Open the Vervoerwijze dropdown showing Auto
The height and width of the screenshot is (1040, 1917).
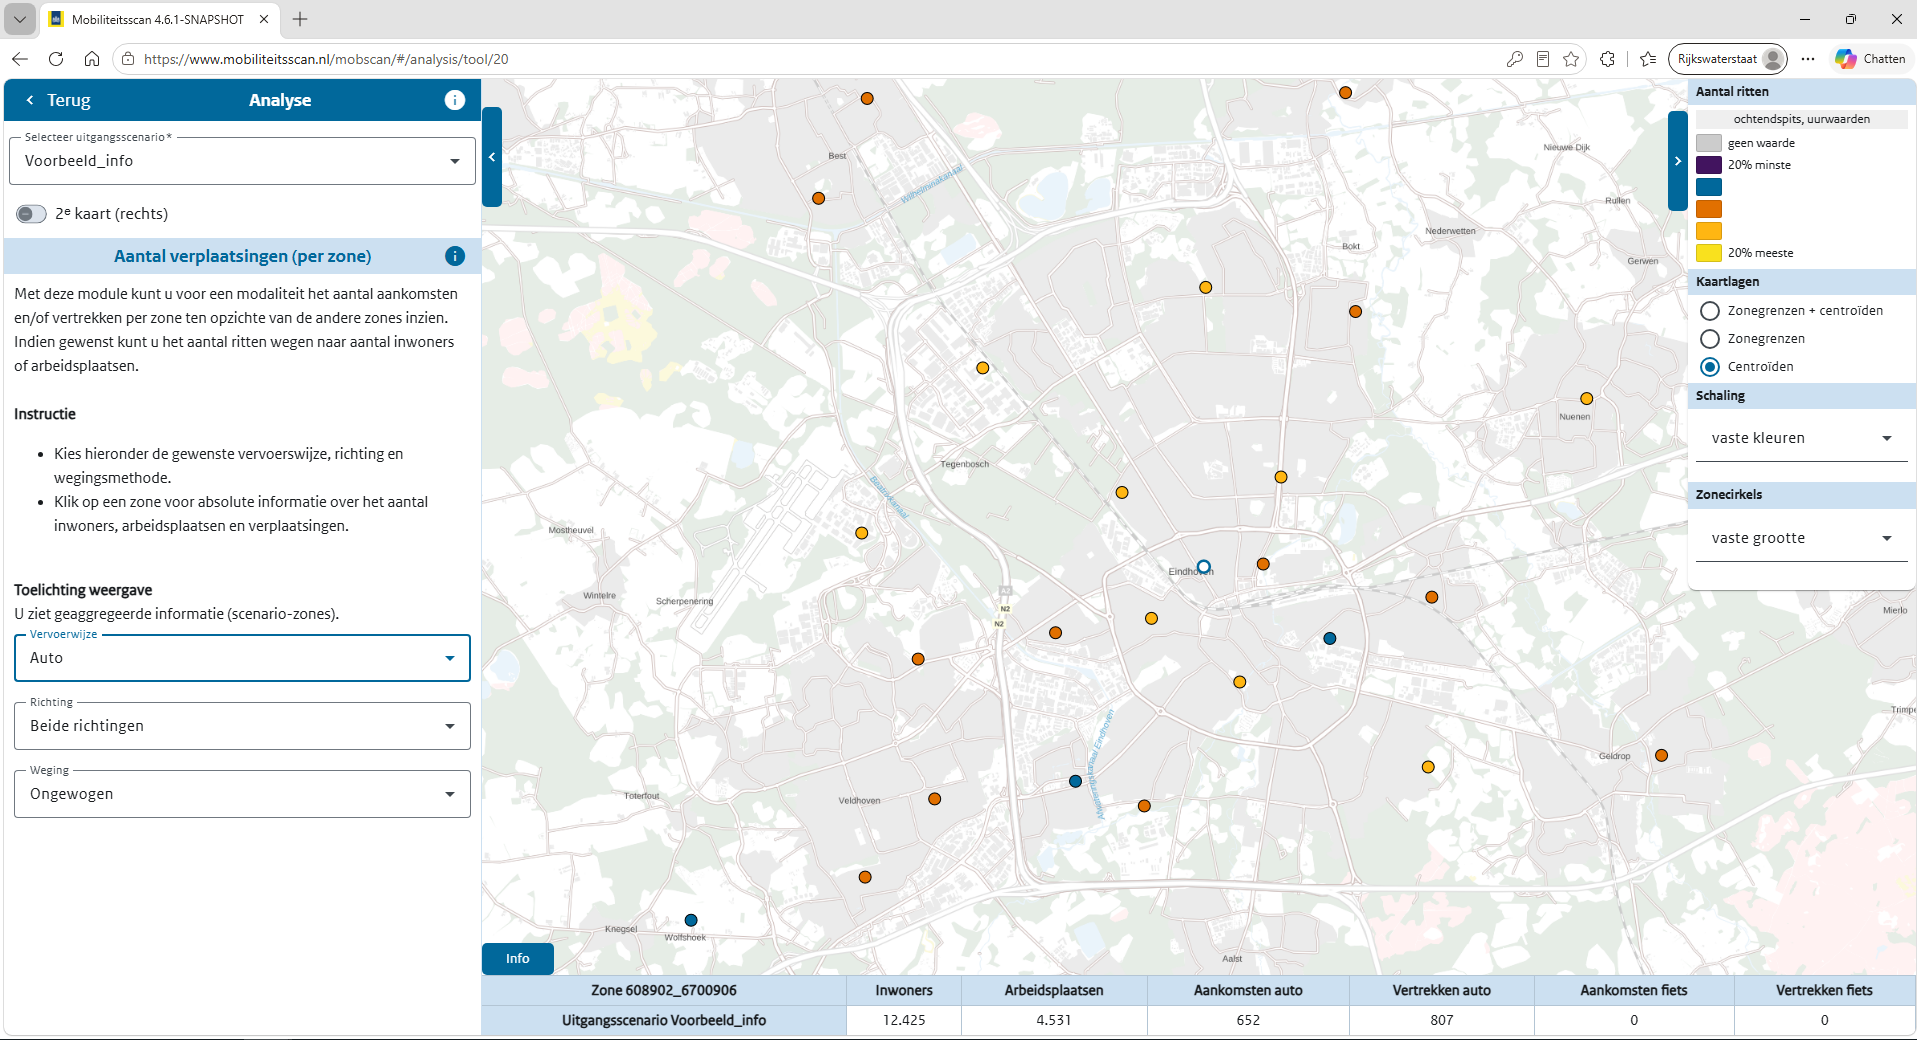point(242,658)
